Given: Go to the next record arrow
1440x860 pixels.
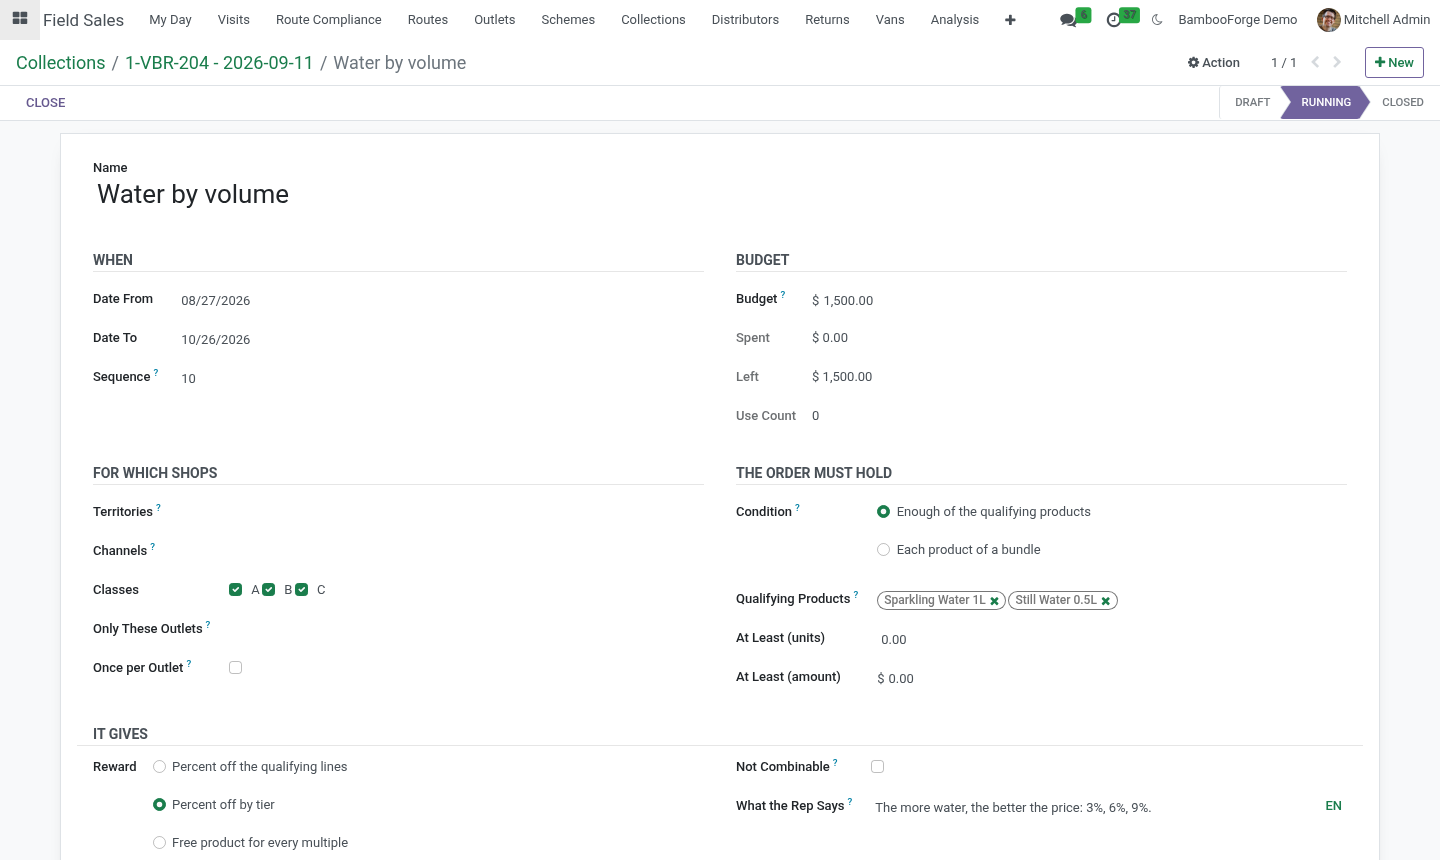Looking at the screenshot, I should 1337,62.
